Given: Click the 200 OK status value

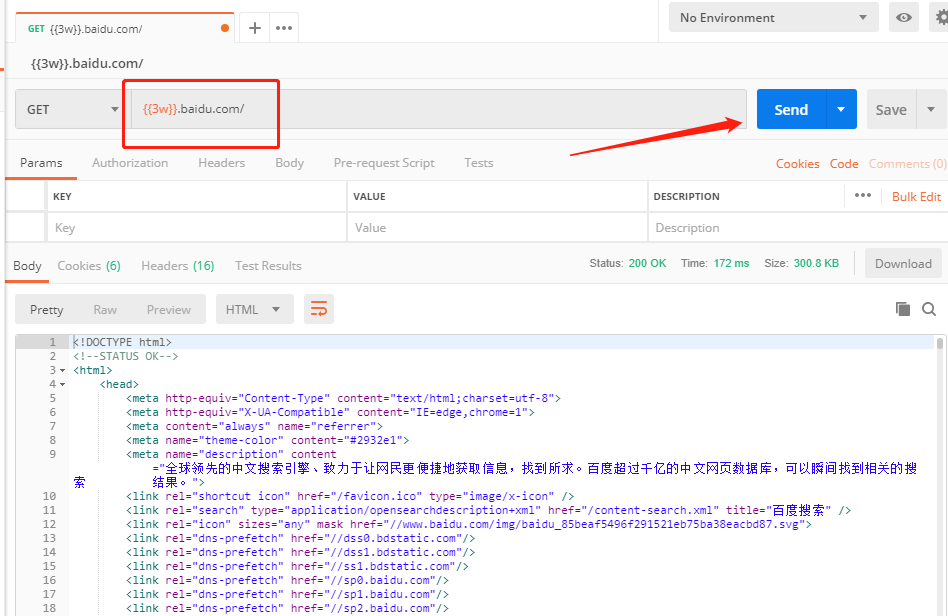Looking at the screenshot, I should [647, 263].
